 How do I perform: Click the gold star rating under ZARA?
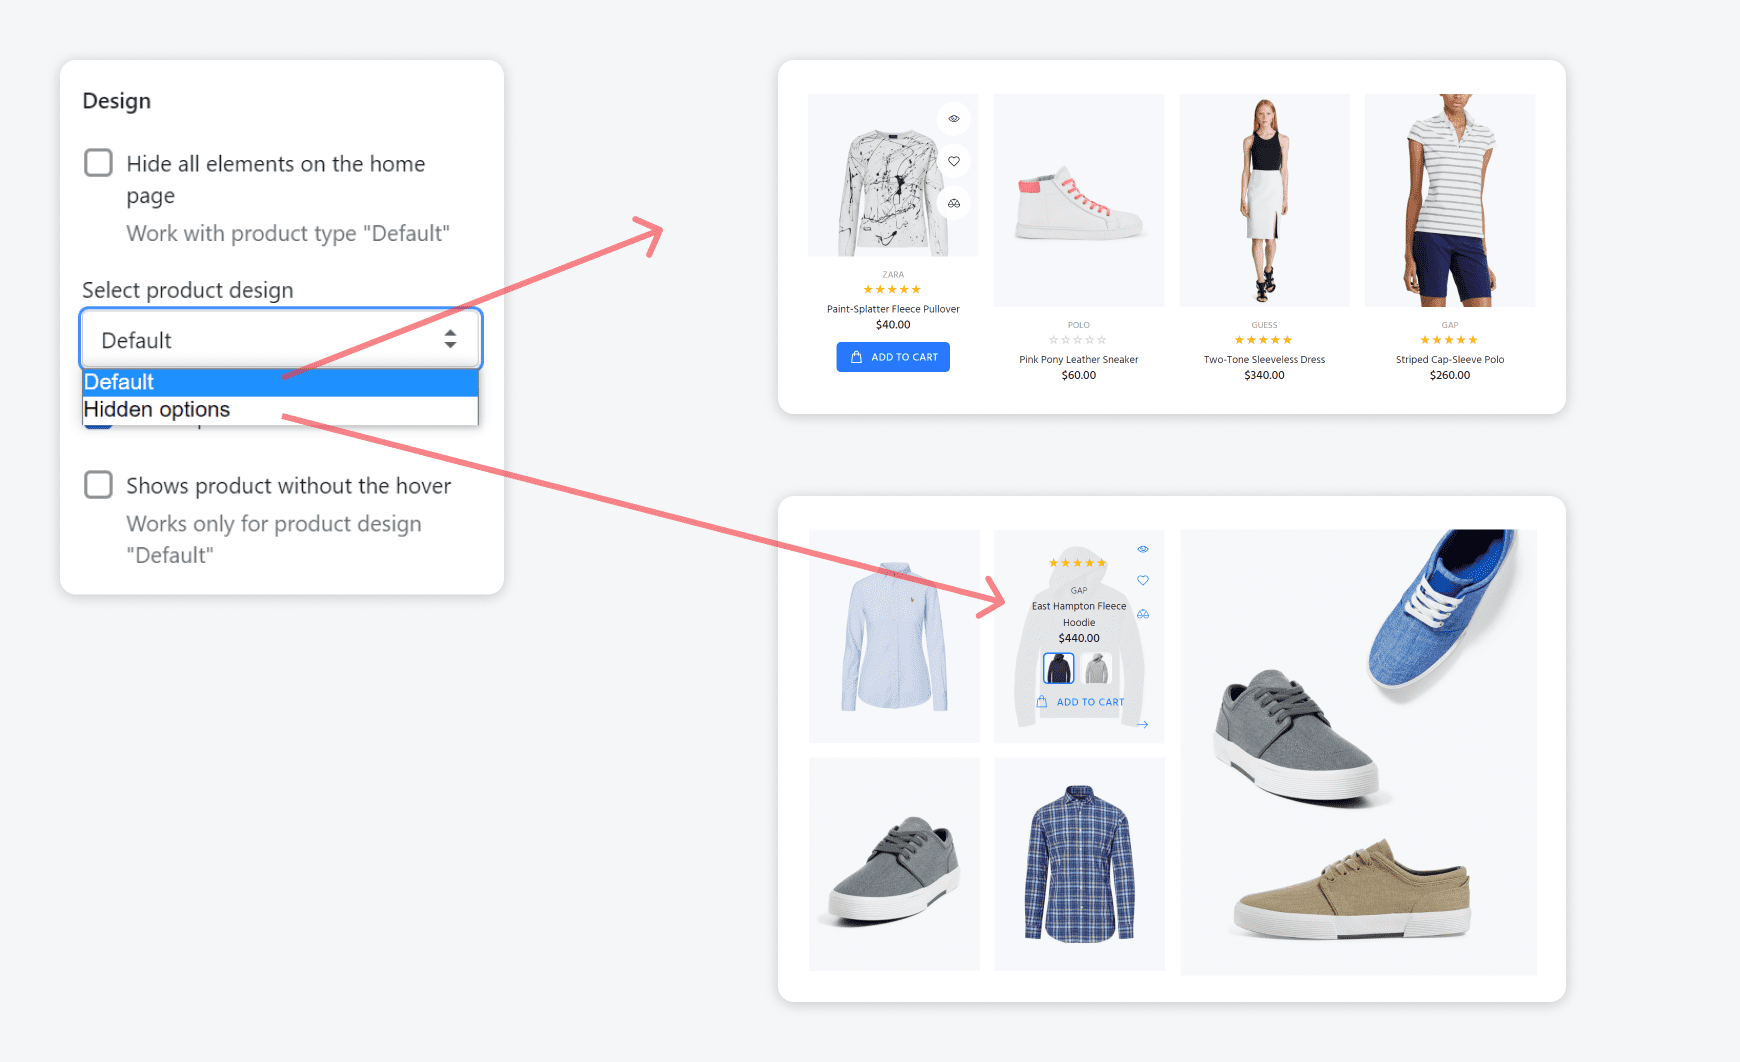(892, 290)
